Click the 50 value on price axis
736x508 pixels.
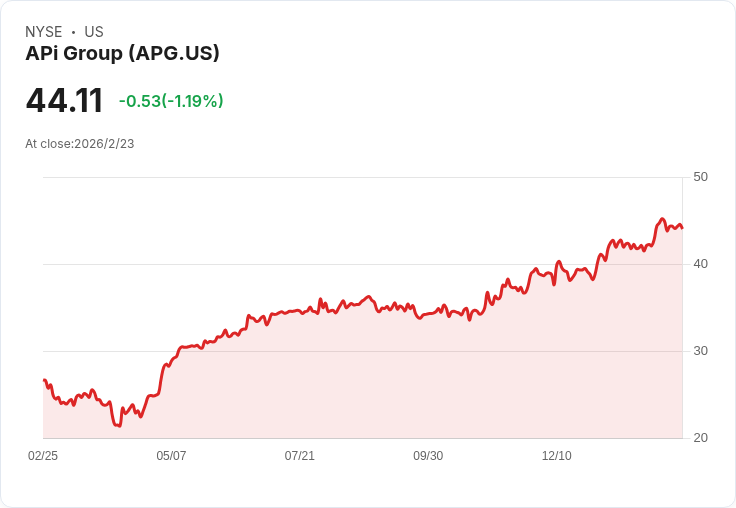[700, 177]
